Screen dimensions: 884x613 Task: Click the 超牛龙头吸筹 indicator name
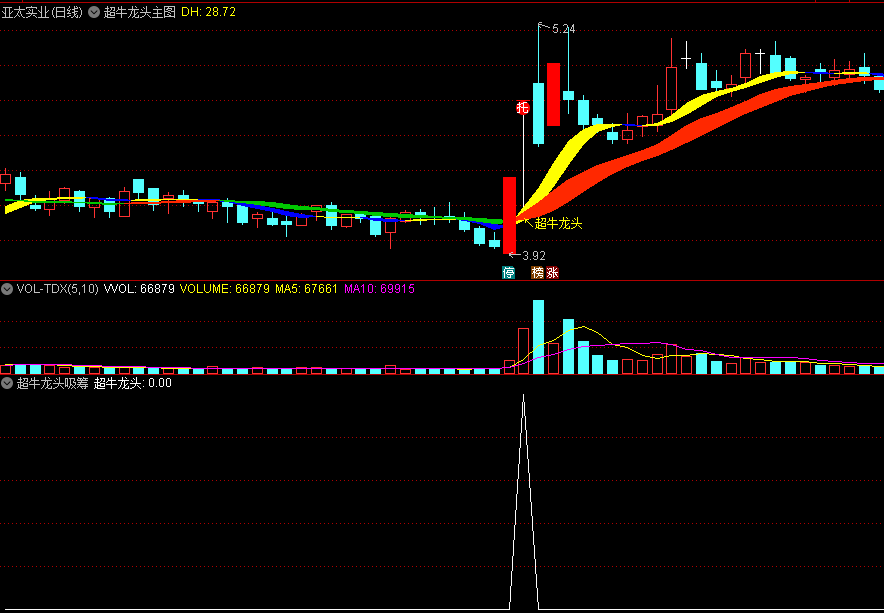(52, 383)
